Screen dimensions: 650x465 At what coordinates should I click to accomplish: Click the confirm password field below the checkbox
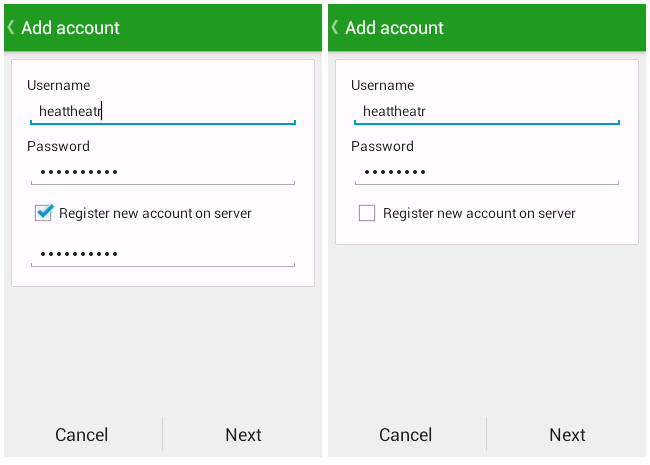162,254
